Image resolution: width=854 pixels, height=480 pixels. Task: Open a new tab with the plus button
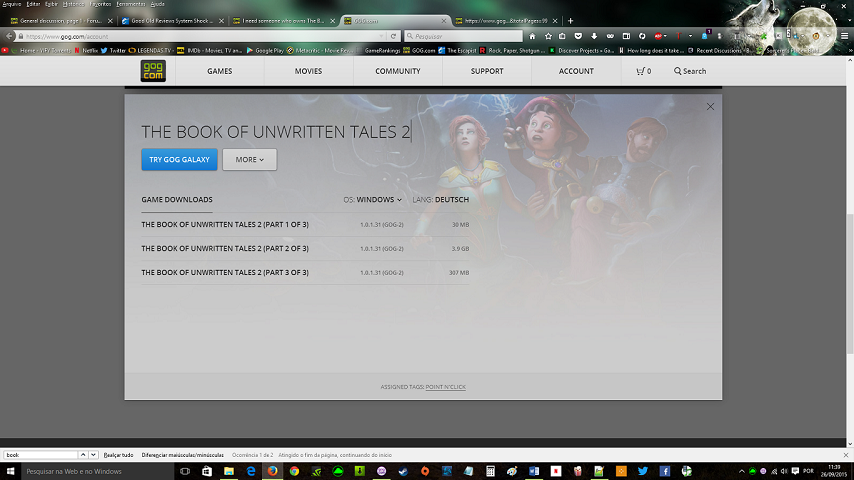[x=570, y=21]
